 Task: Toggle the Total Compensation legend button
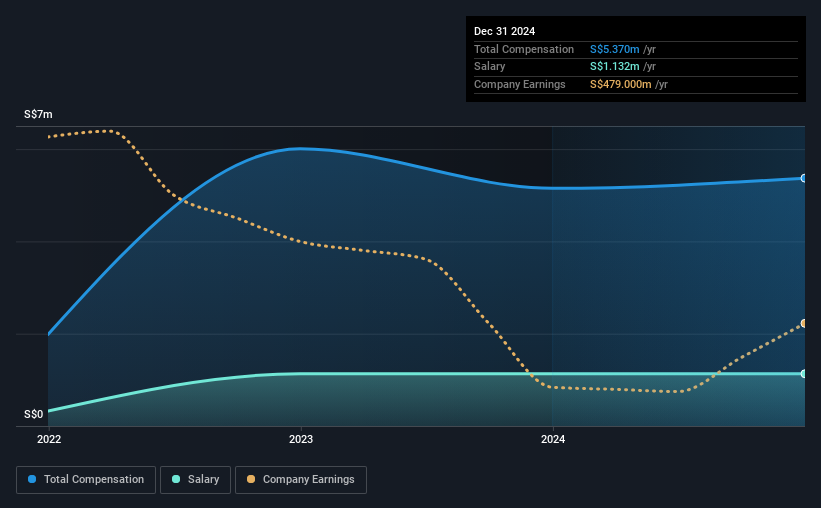86,480
